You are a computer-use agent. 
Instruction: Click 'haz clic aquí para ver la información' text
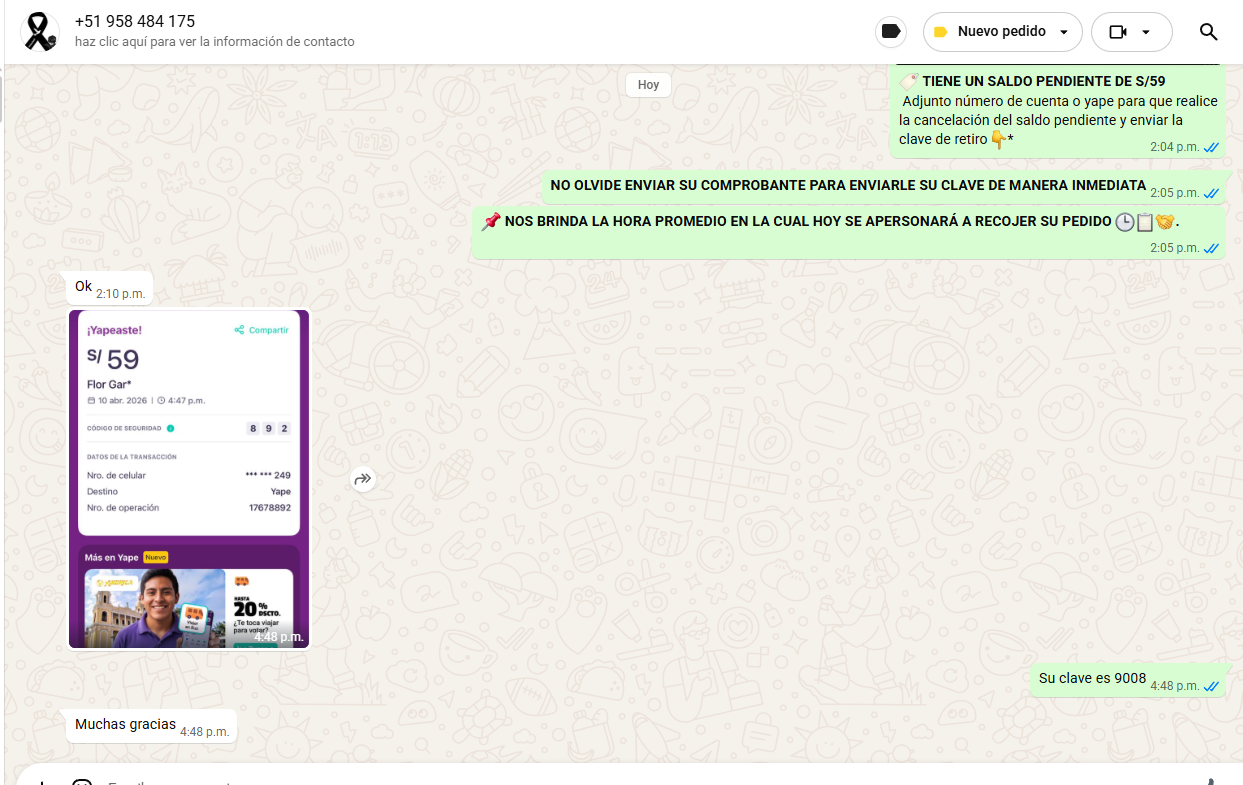[x=214, y=42]
